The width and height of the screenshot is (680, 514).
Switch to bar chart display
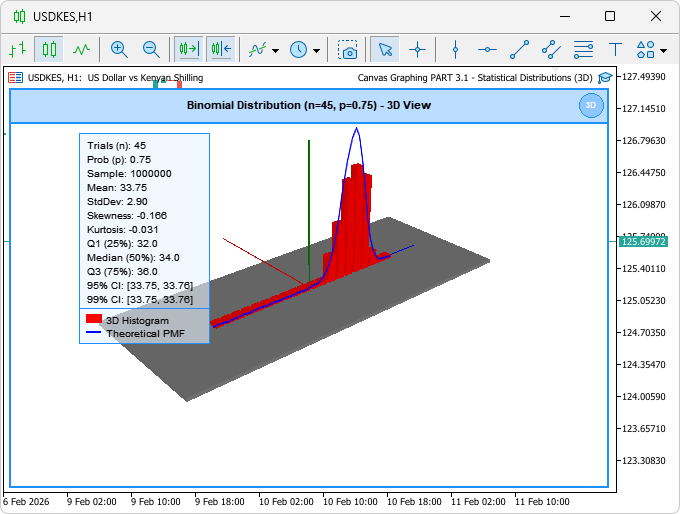[x=17, y=49]
